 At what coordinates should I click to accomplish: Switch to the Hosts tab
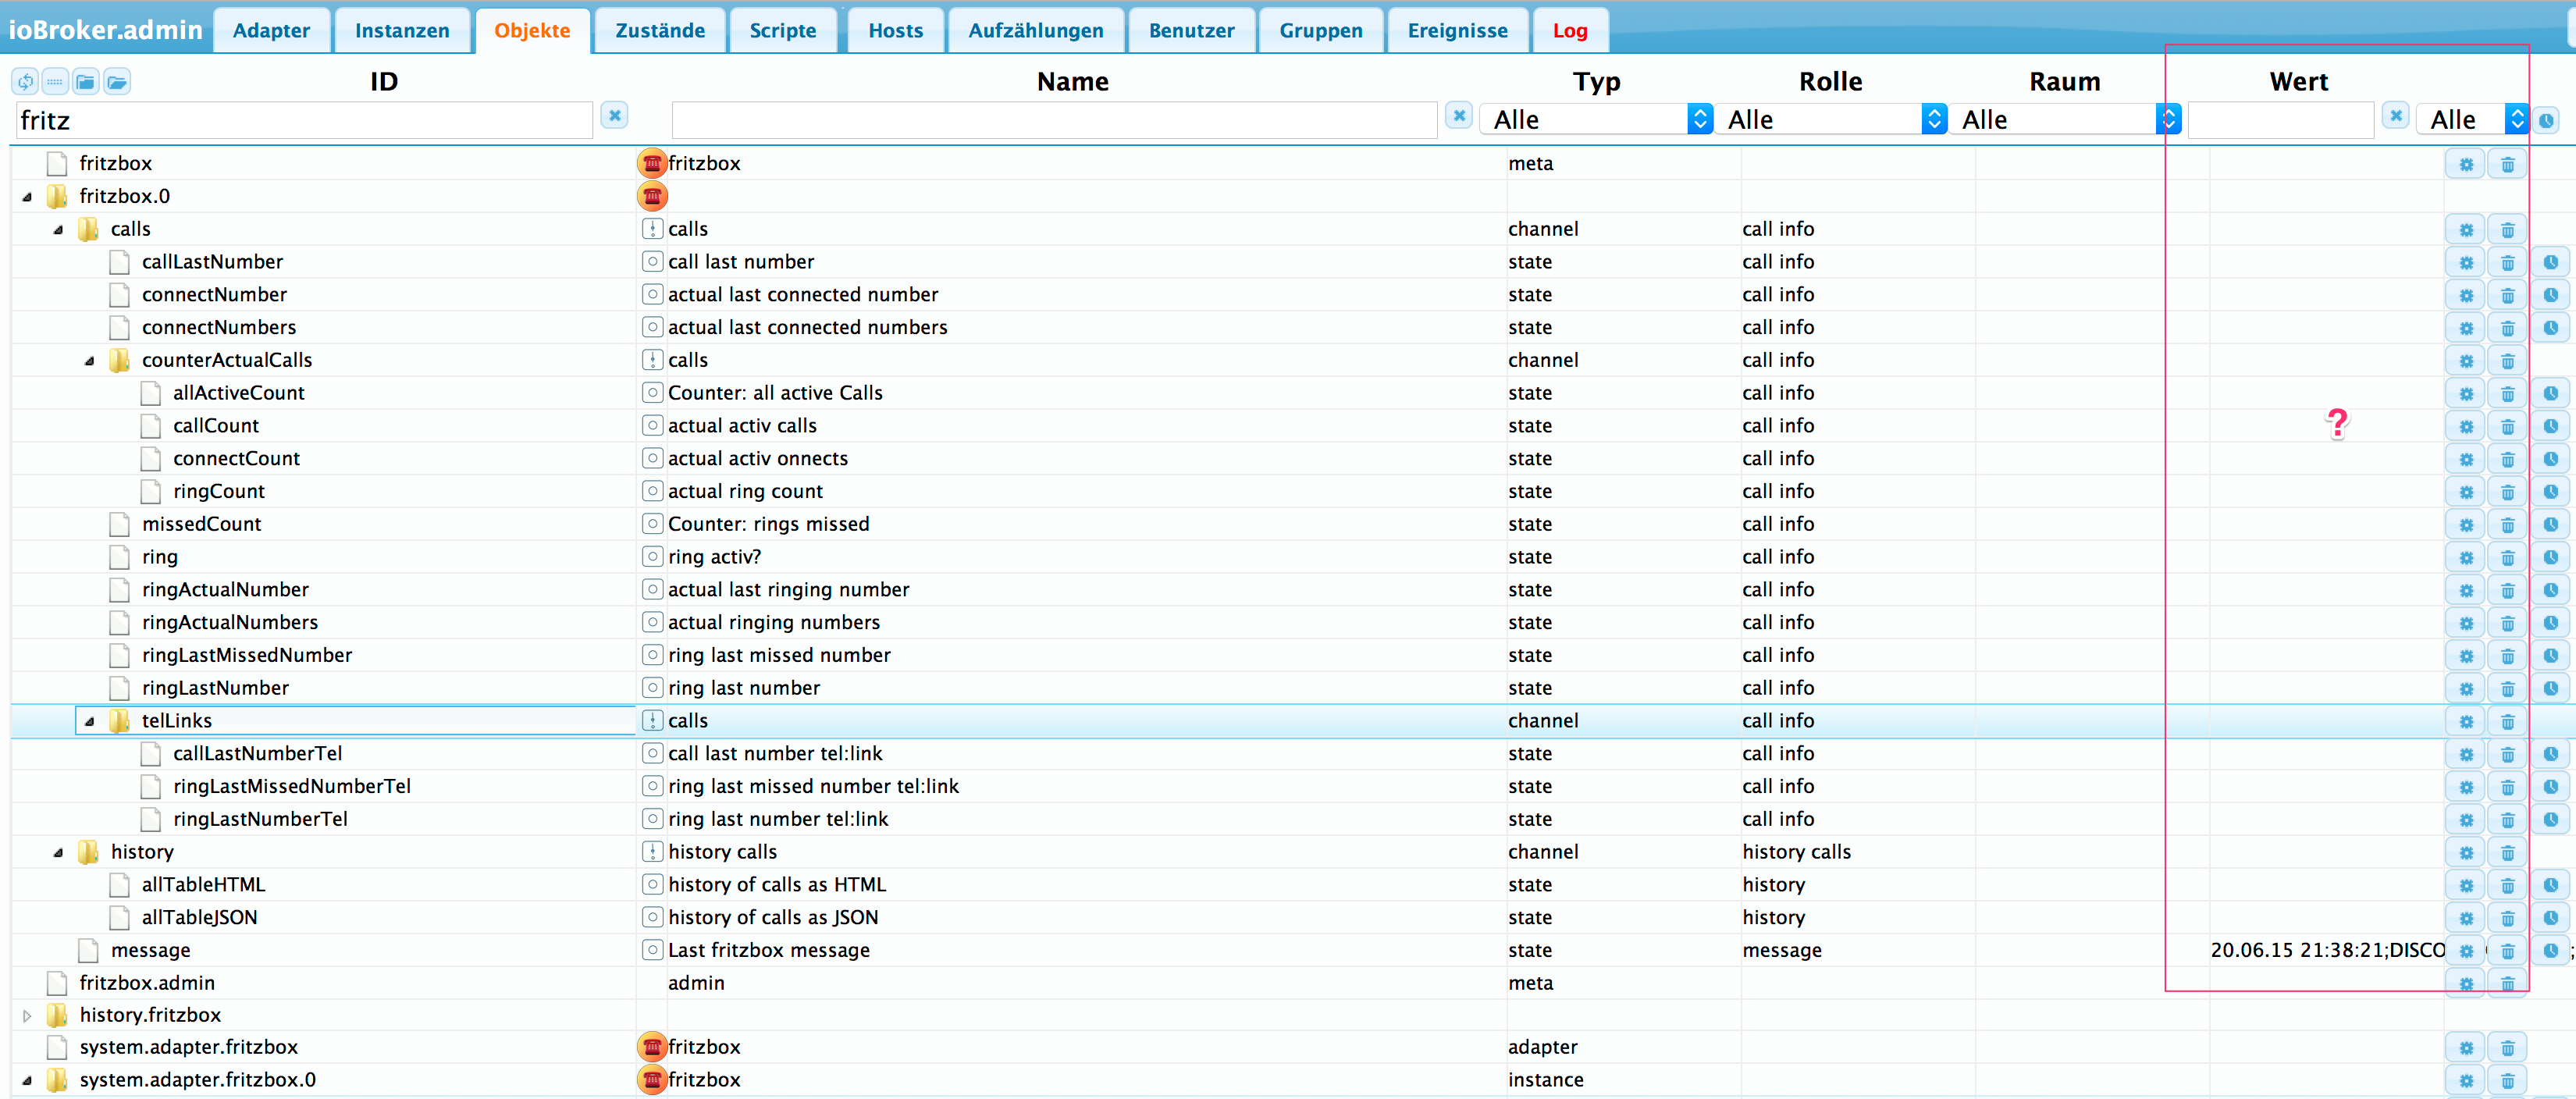point(895,31)
